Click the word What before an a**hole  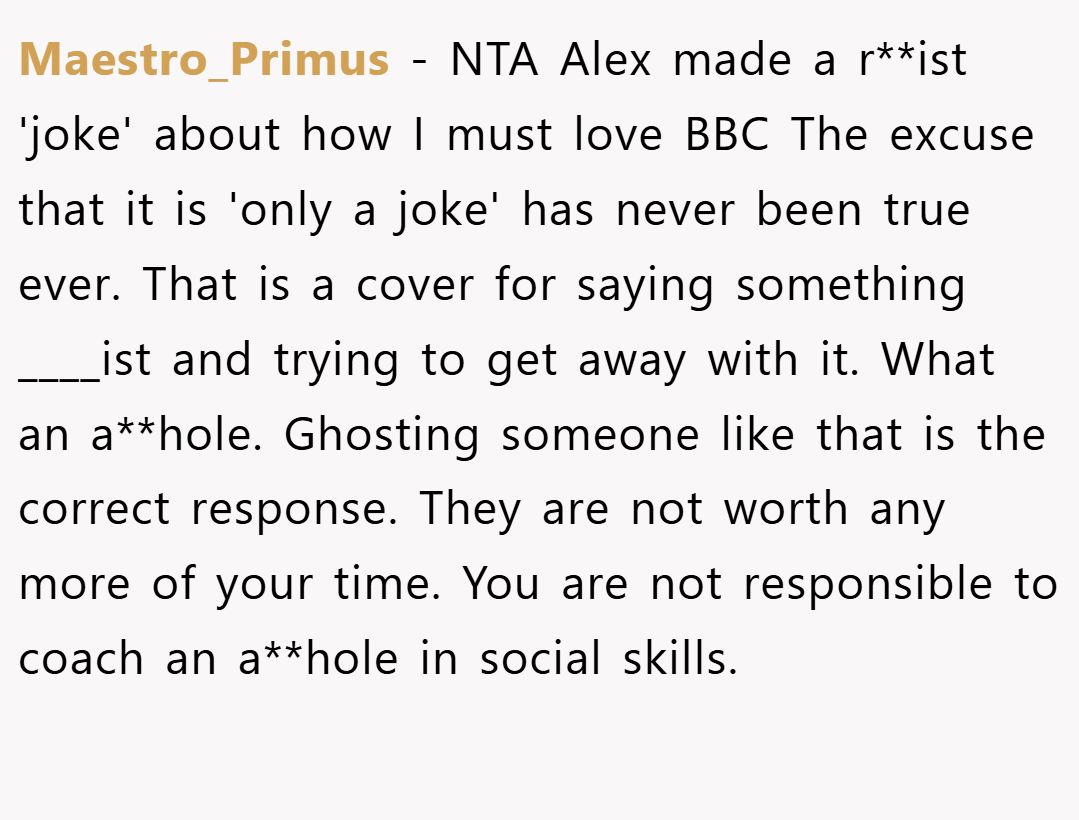pos(938,360)
